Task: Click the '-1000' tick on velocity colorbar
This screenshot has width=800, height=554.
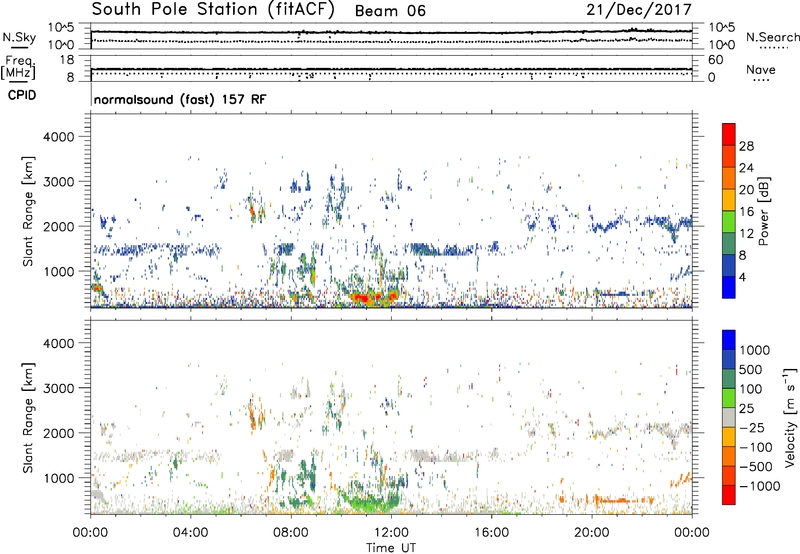Action: pos(759,486)
